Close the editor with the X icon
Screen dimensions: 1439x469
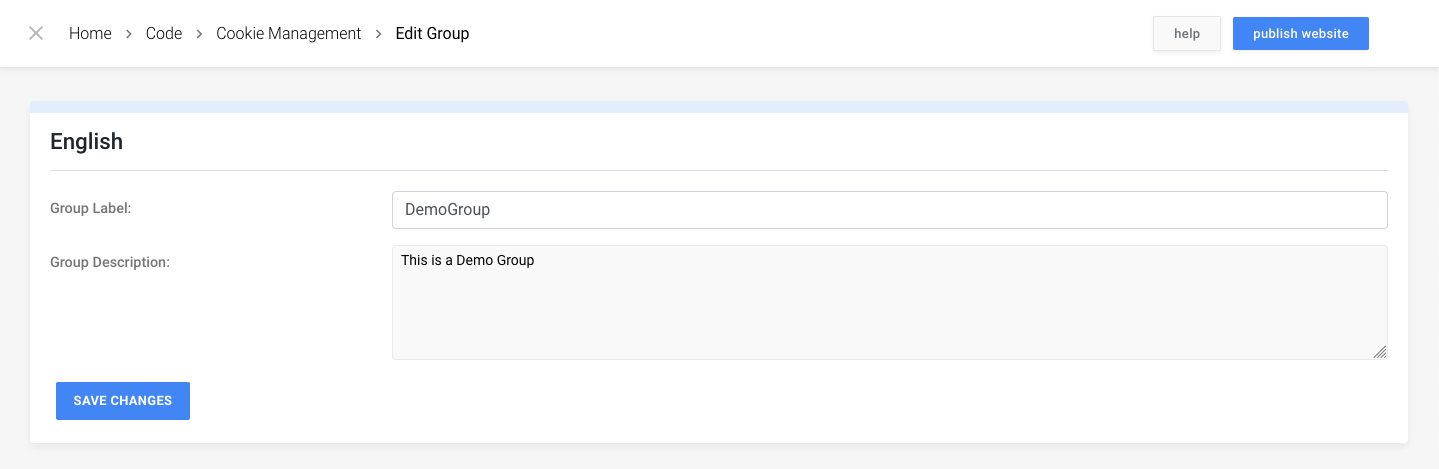click(36, 33)
